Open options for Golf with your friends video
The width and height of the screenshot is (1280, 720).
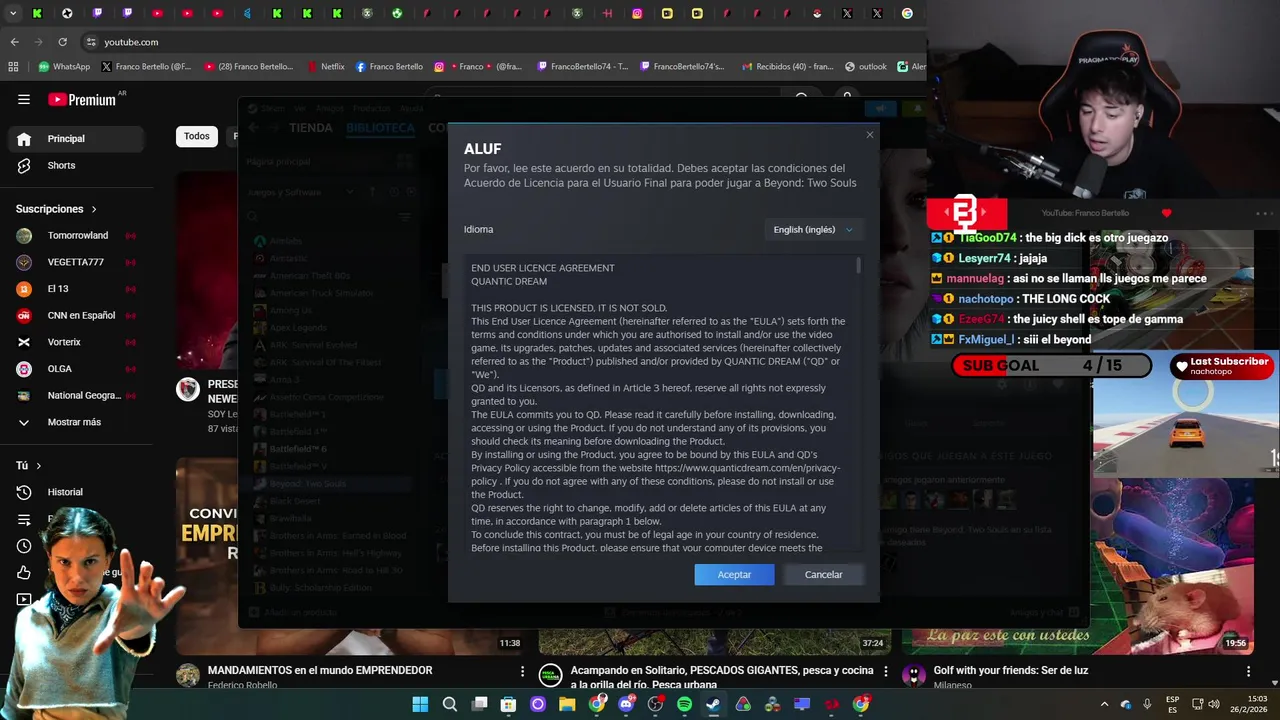(x=1248, y=672)
